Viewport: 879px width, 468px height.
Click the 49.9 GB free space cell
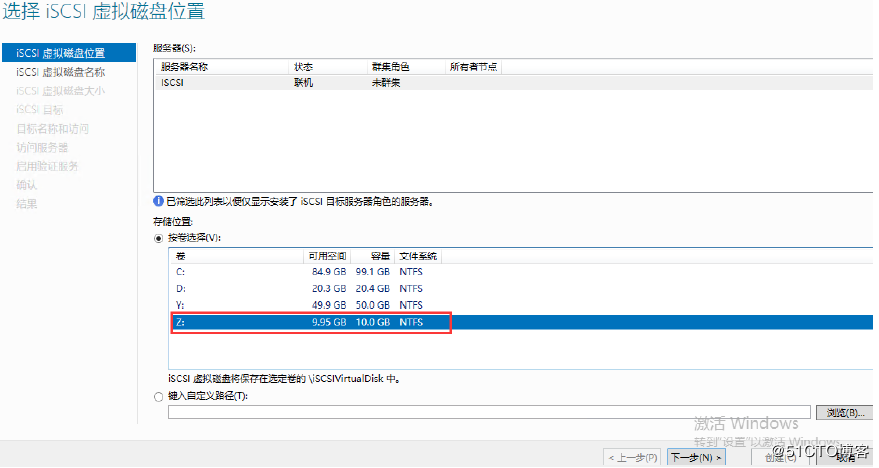[329, 305]
